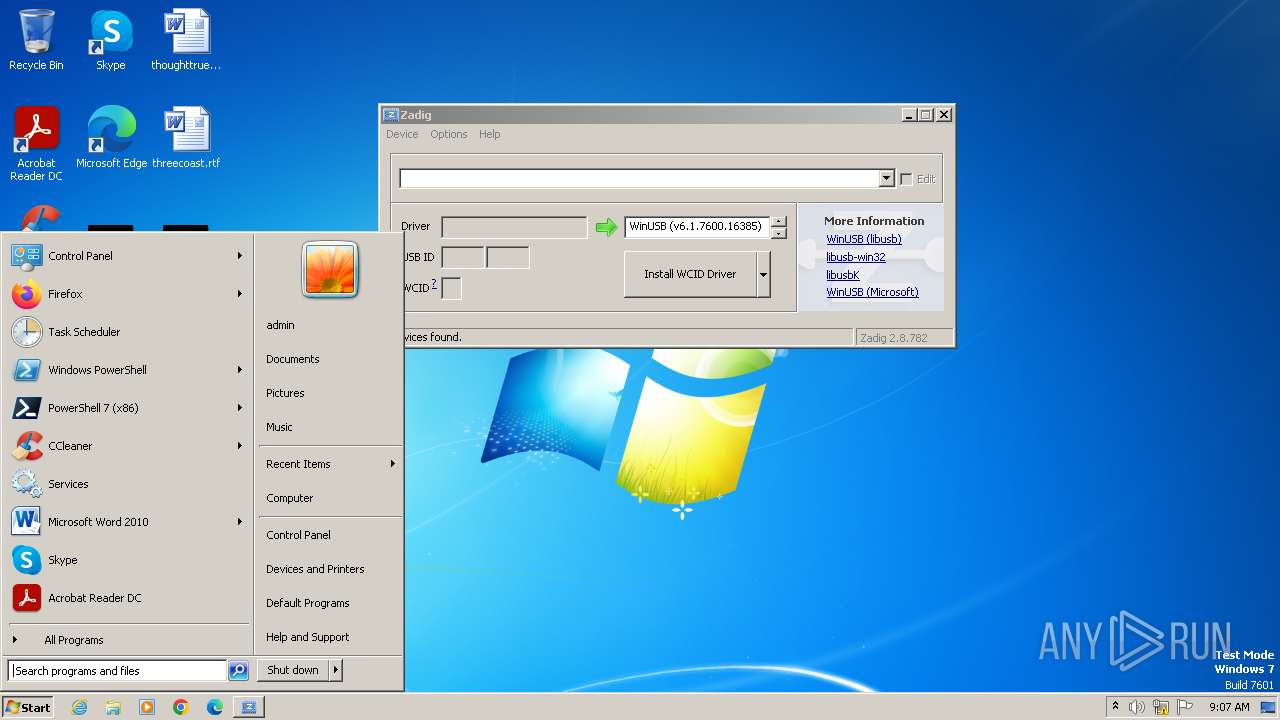Open the libusbK link

click(x=843, y=275)
